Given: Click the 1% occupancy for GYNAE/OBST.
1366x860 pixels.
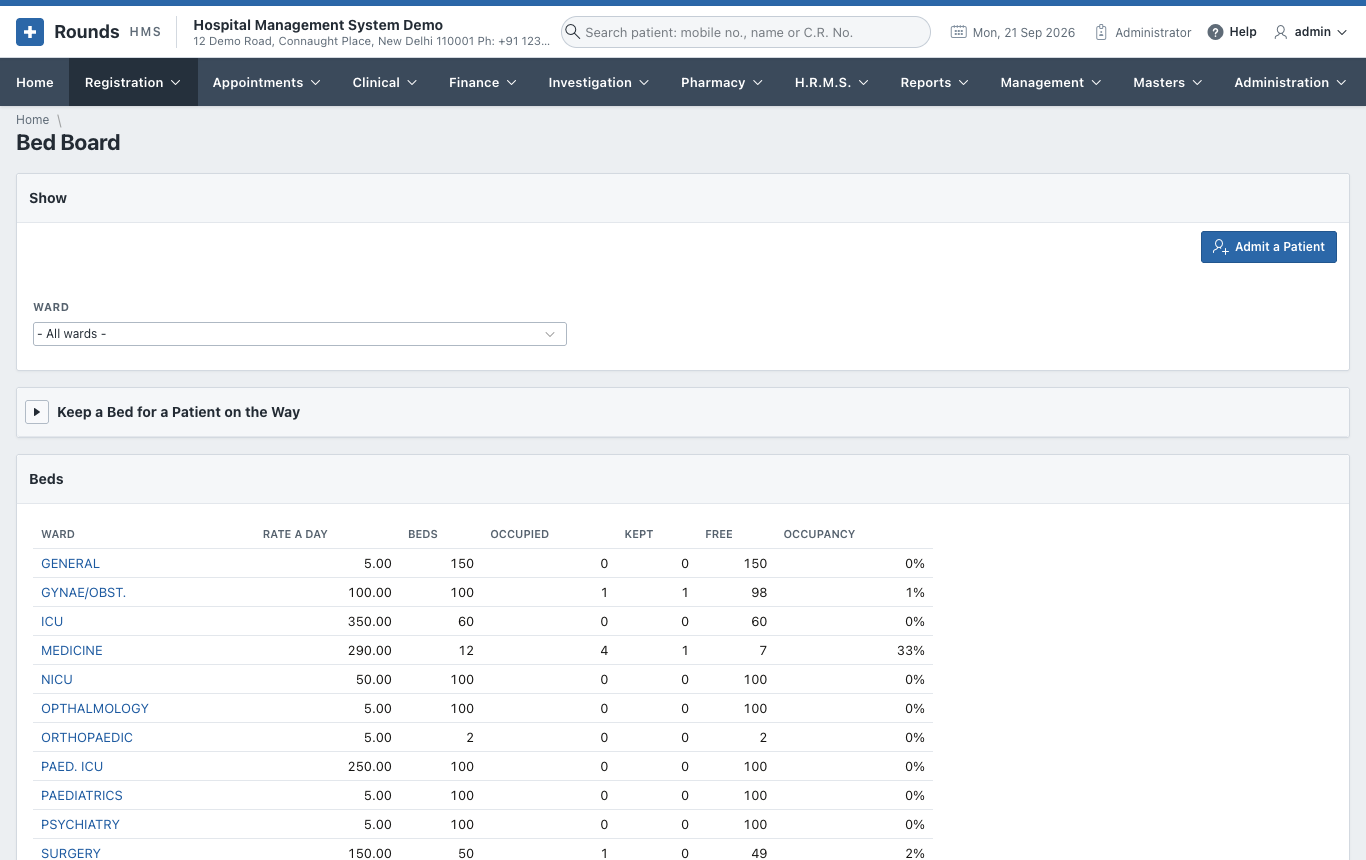Looking at the screenshot, I should coord(915,593).
